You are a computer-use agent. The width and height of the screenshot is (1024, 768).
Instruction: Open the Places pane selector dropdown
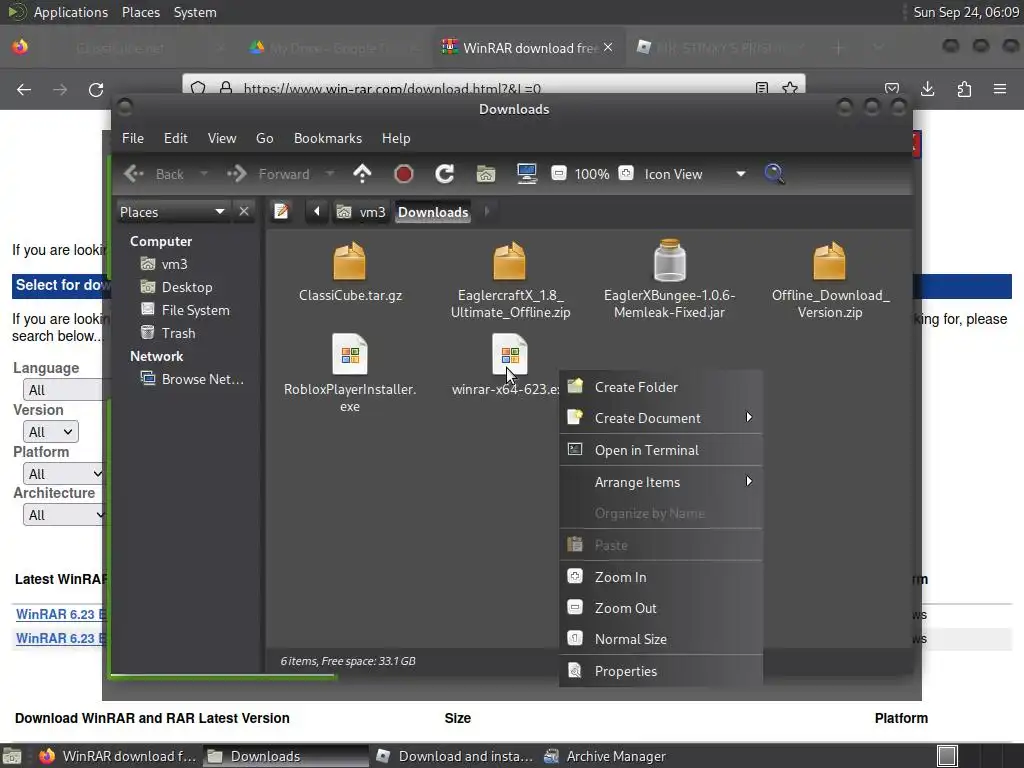[x=172, y=212]
